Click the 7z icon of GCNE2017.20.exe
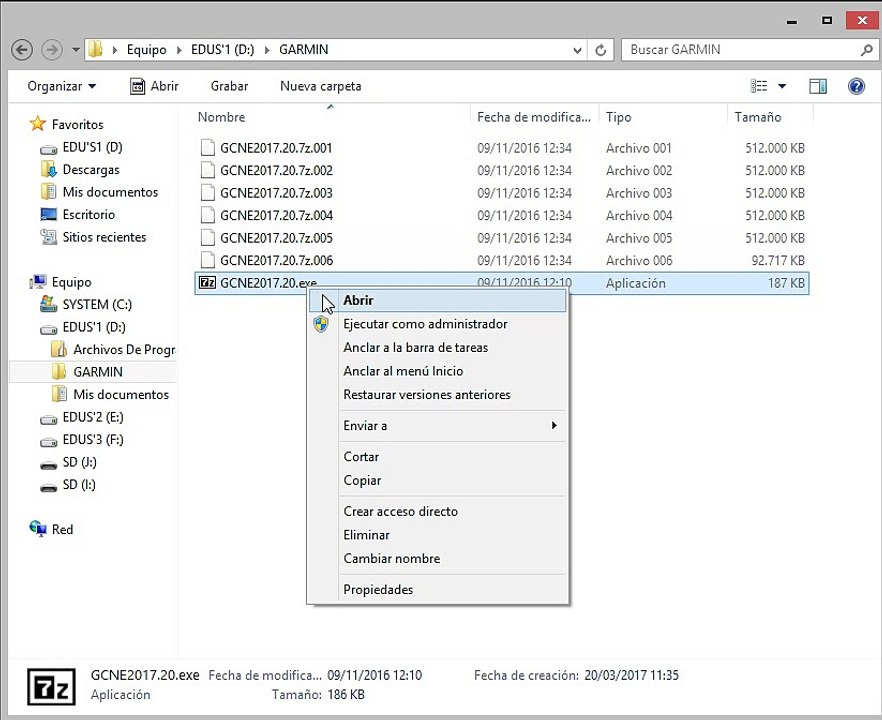882x720 pixels. click(x=208, y=282)
